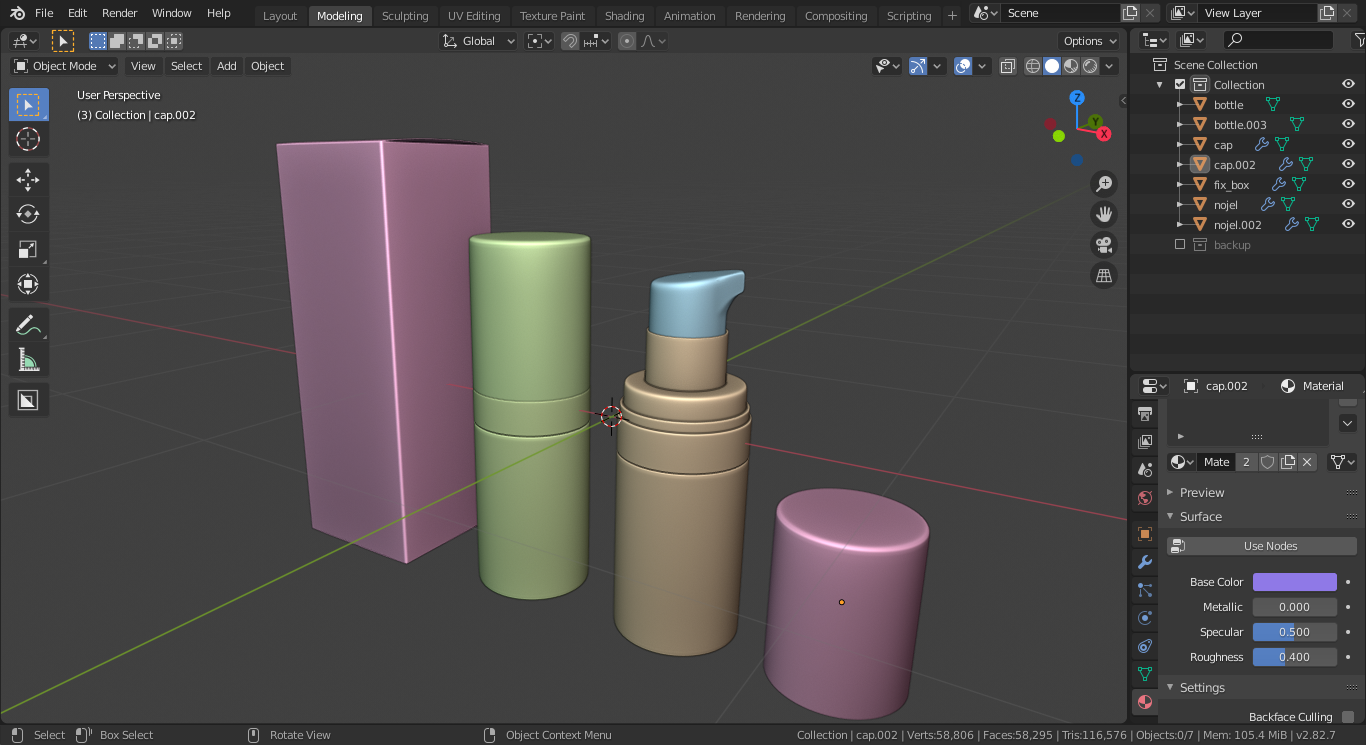The image size is (1366, 745).
Task: Click the Use Nodes button
Action: (x=1262, y=546)
